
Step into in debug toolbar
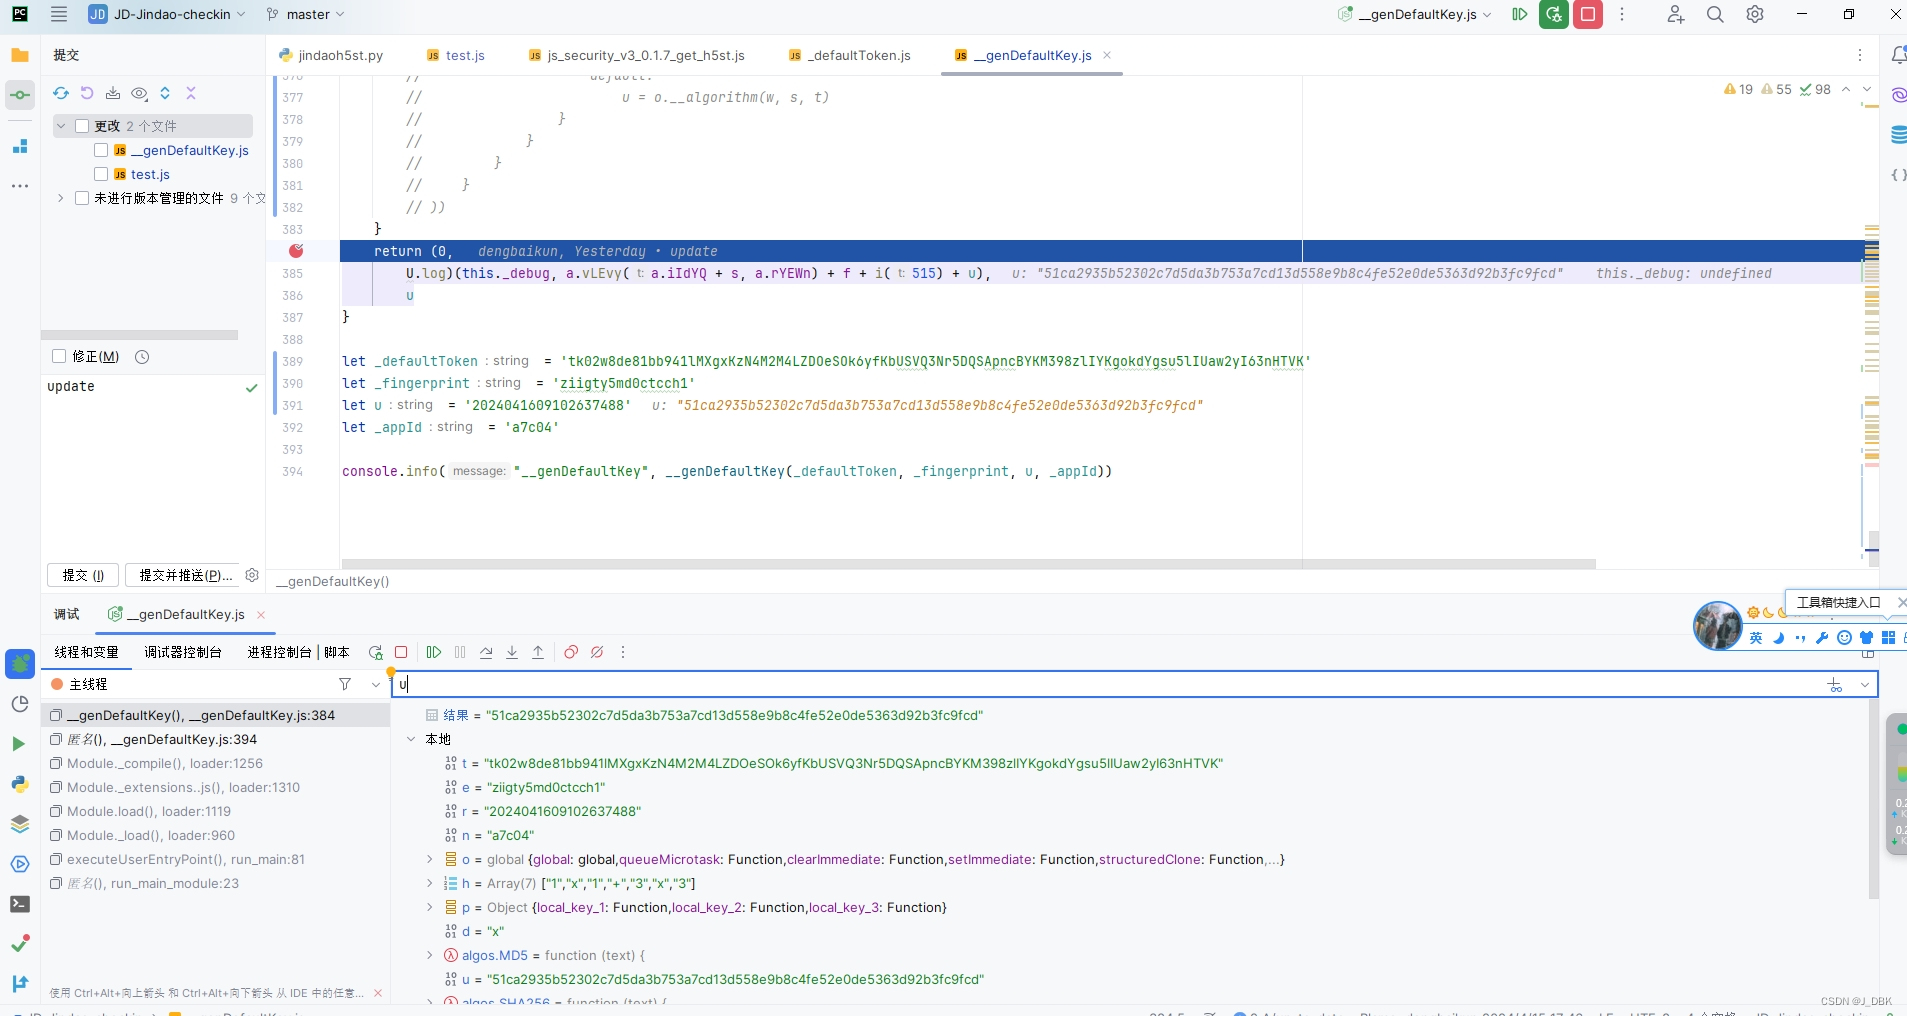(512, 652)
